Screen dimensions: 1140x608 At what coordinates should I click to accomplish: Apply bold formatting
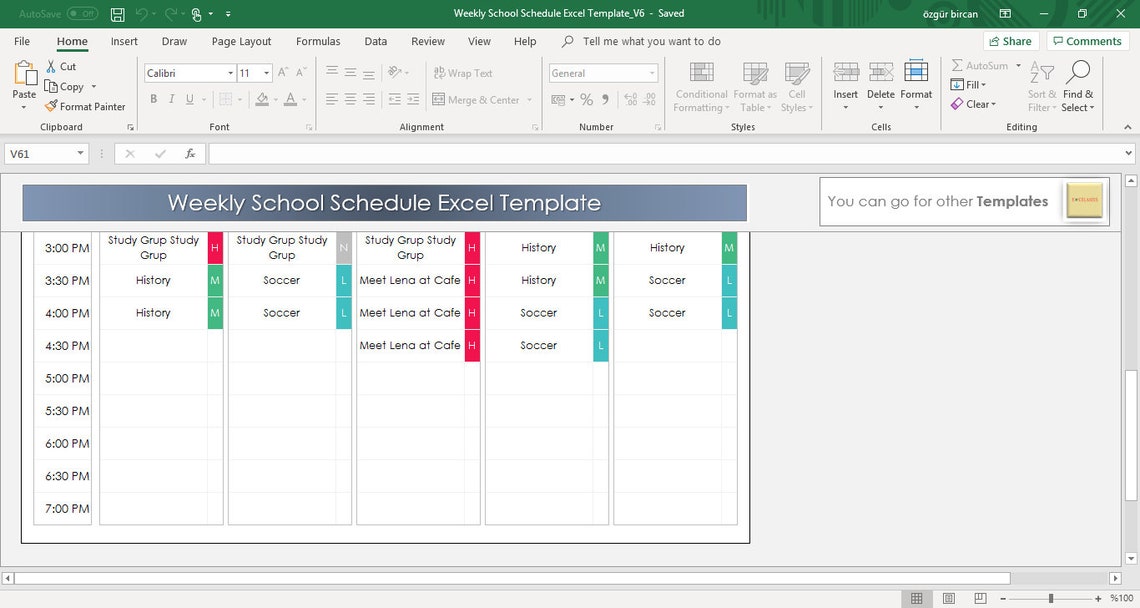click(x=152, y=99)
